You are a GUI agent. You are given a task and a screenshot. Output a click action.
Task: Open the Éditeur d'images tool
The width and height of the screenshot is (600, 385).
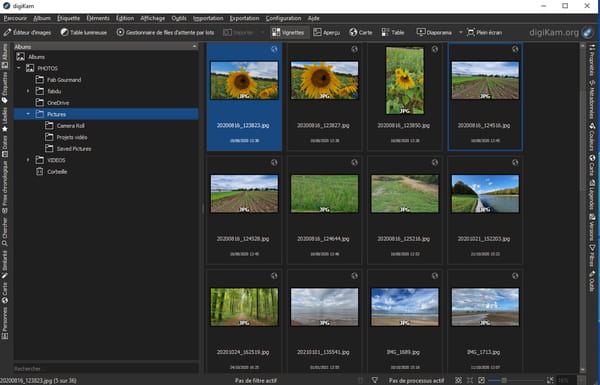[x=27, y=33]
